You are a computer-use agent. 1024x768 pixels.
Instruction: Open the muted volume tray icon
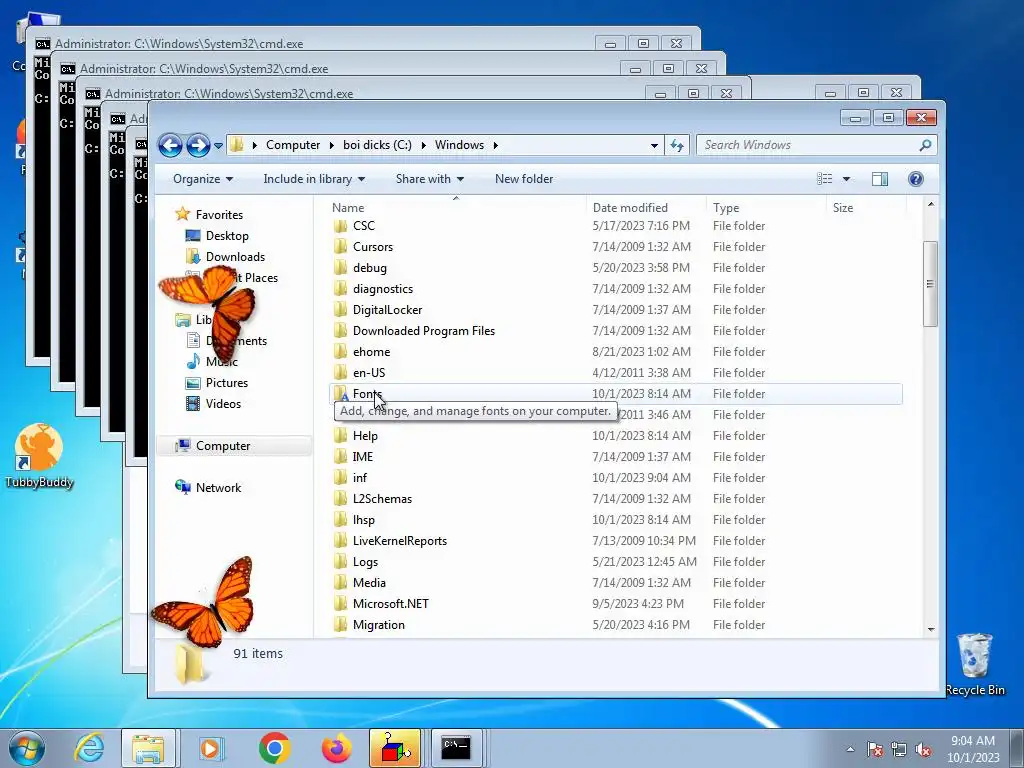pyautogui.click(x=923, y=750)
